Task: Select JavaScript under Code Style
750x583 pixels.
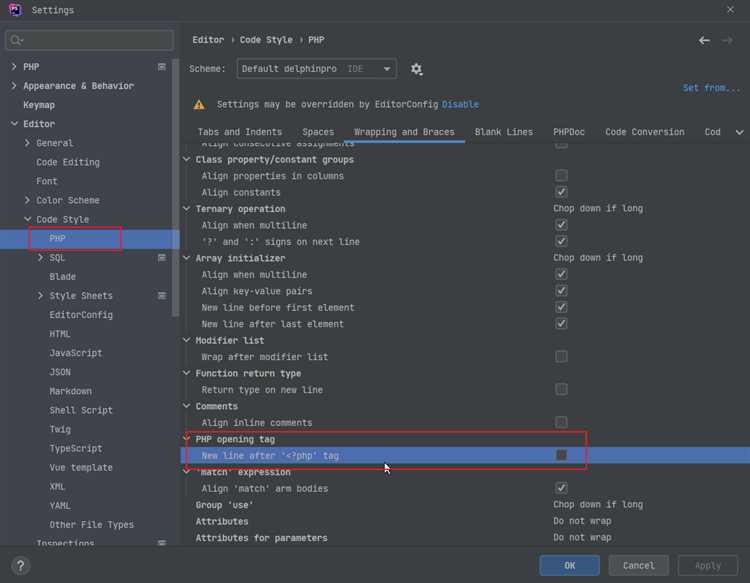Action: coord(76,353)
